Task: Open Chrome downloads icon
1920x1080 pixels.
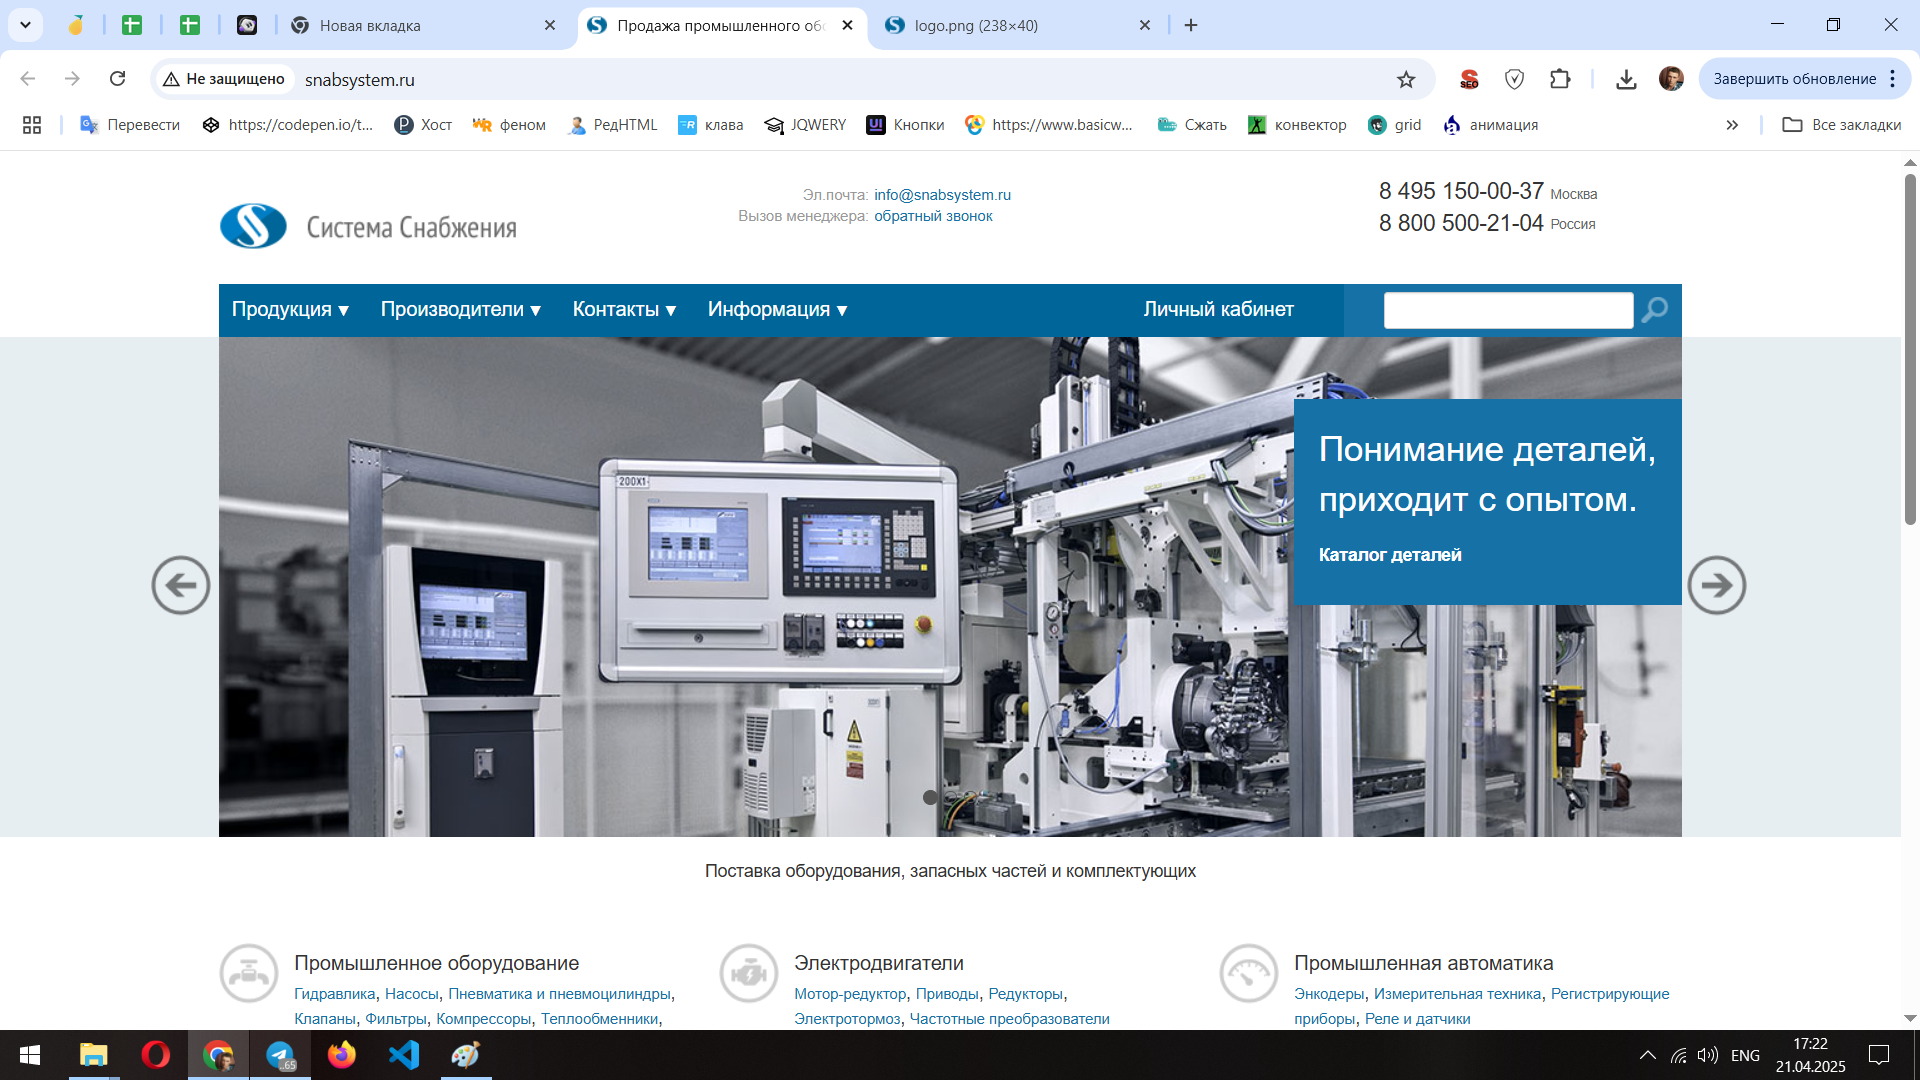Action: point(1626,79)
